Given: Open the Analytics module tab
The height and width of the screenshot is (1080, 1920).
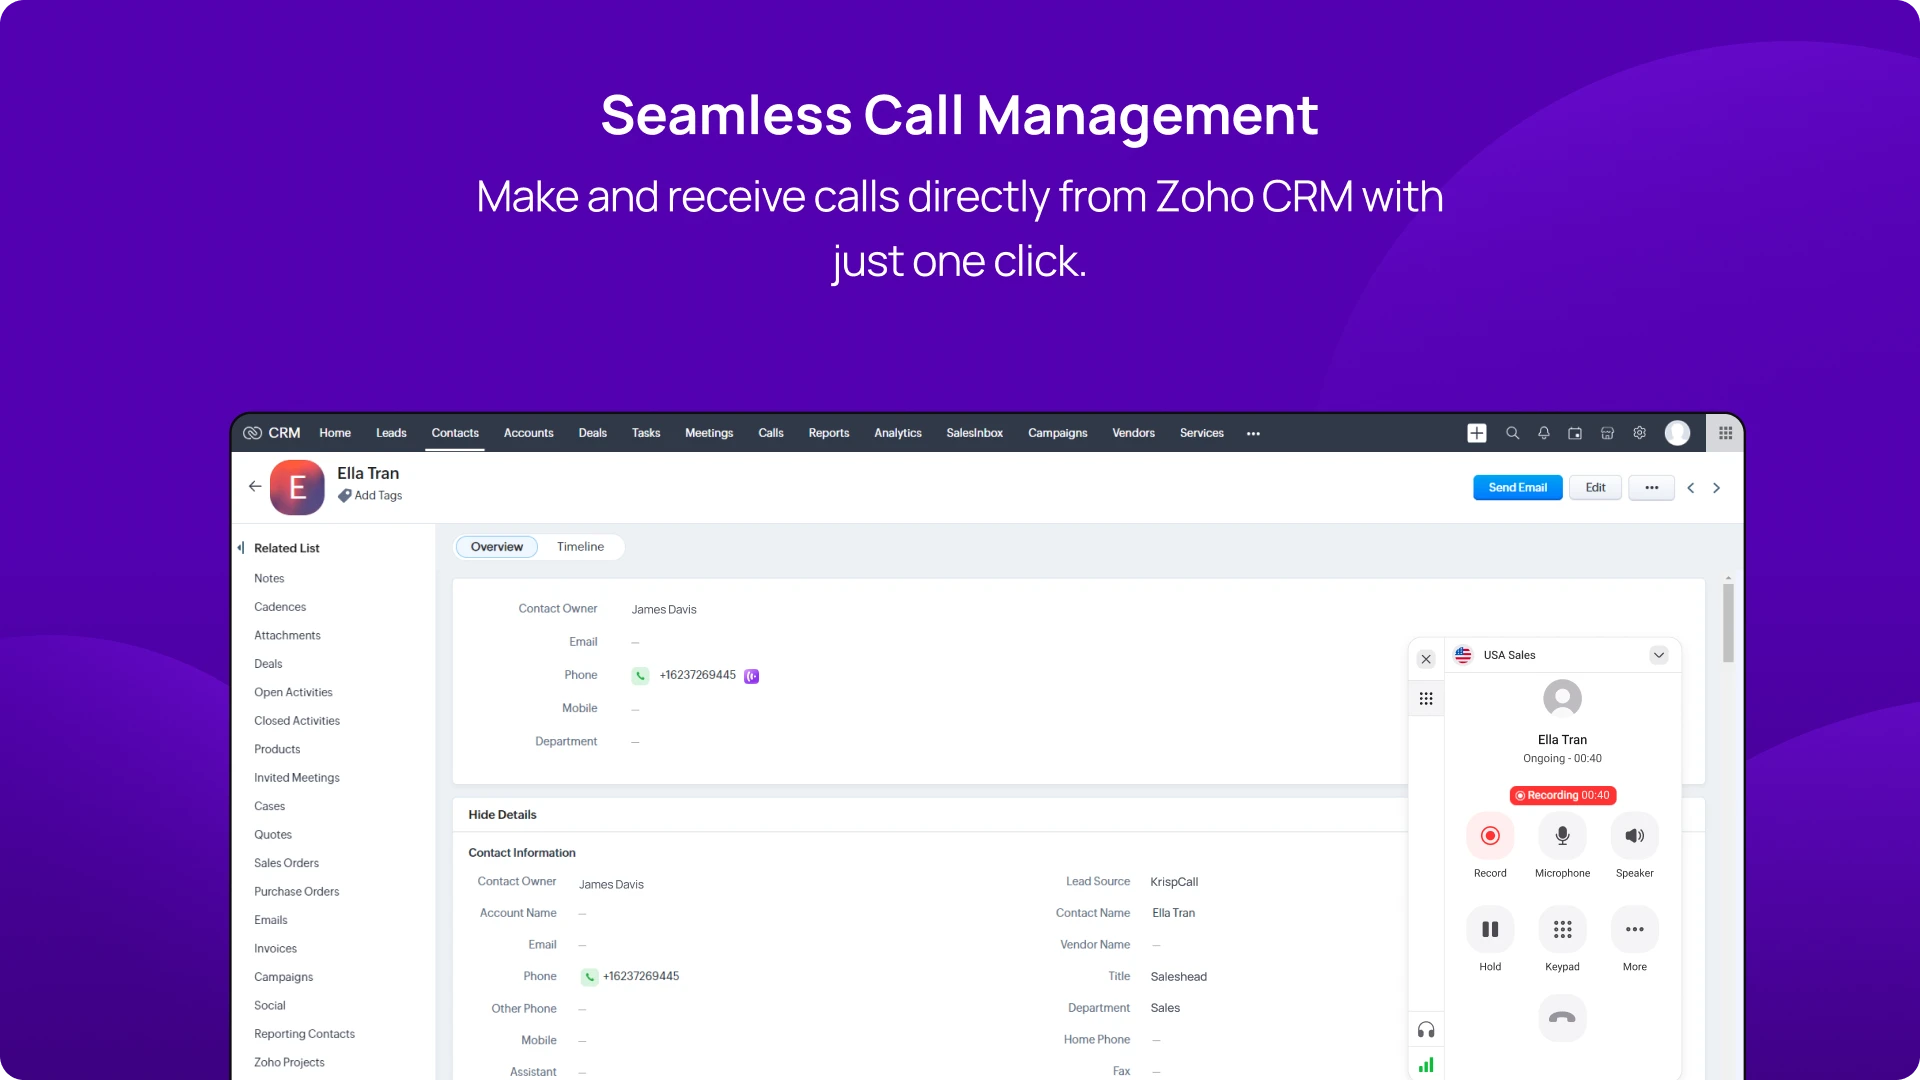Looking at the screenshot, I should click(898, 433).
